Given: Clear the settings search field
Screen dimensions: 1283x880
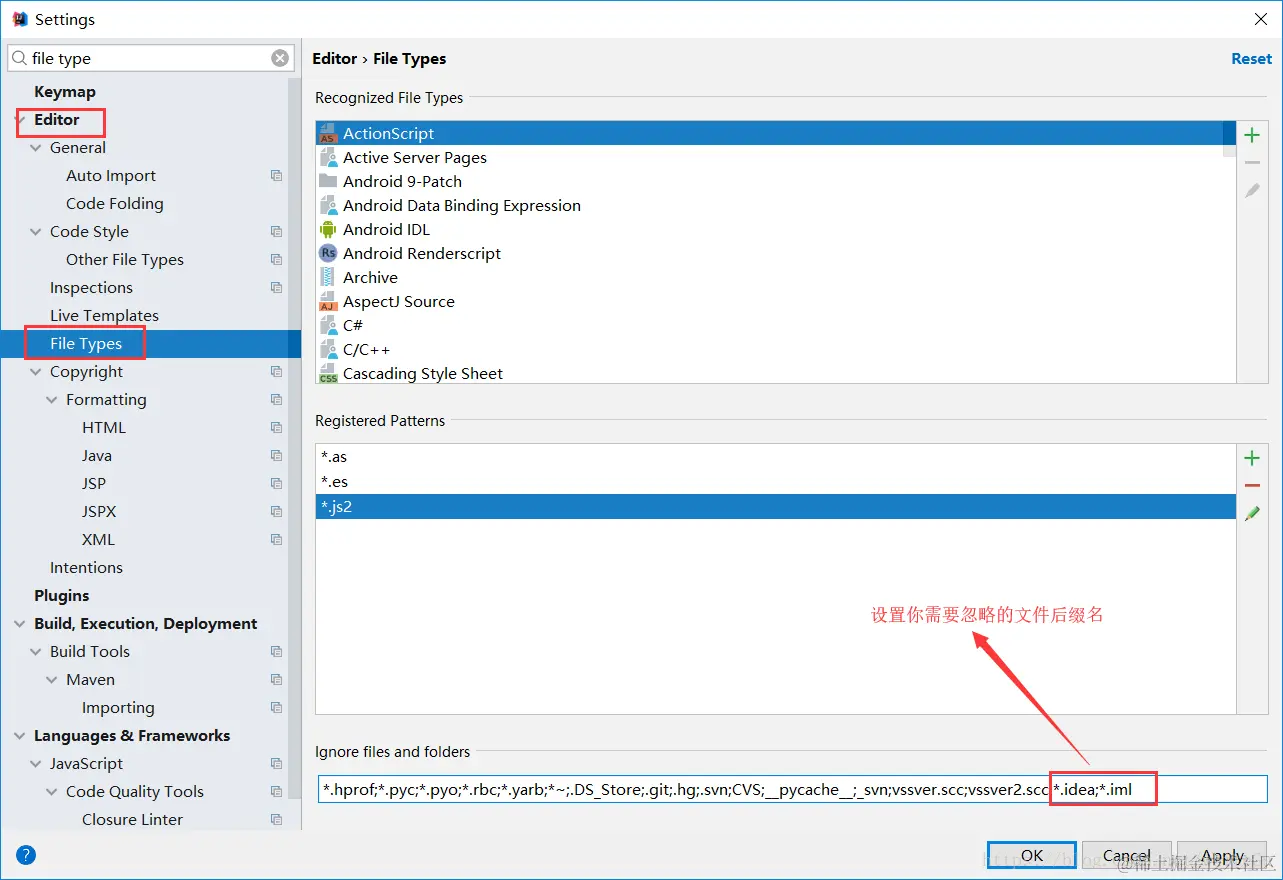Looking at the screenshot, I should click(x=280, y=58).
